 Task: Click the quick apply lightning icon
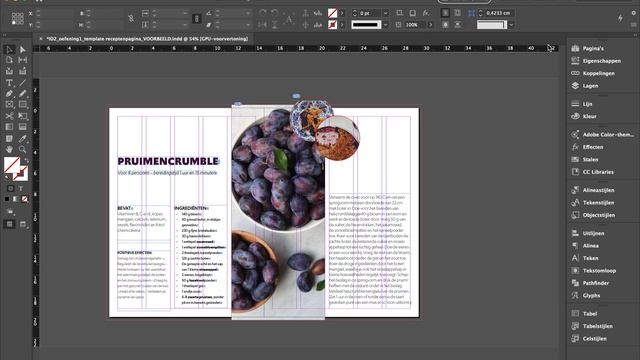620,18
